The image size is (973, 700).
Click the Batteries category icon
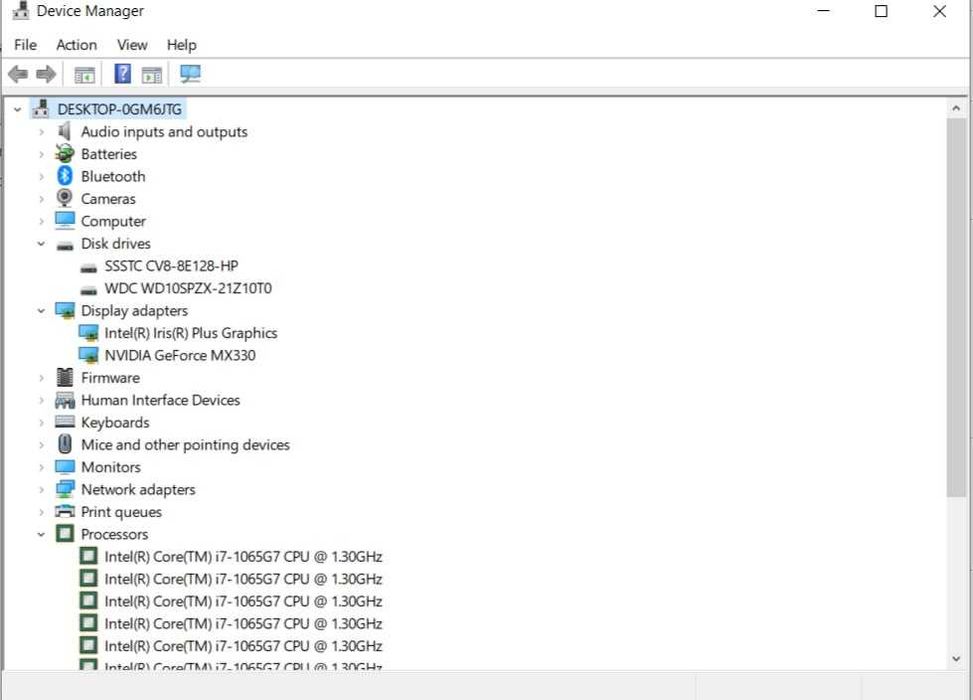[x=65, y=154]
